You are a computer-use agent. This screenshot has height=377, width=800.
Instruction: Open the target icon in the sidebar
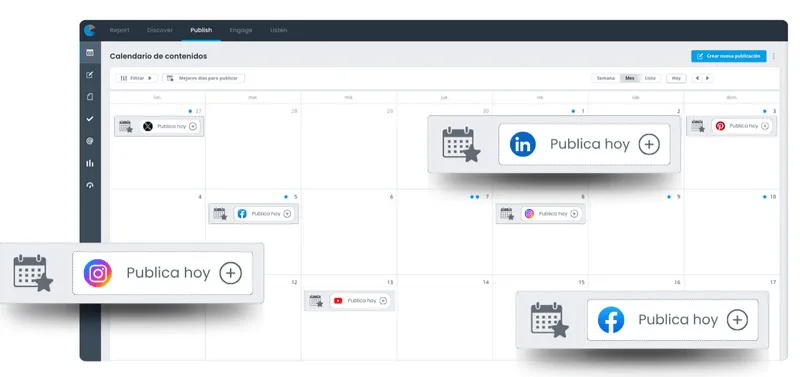pyautogui.click(x=90, y=141)
